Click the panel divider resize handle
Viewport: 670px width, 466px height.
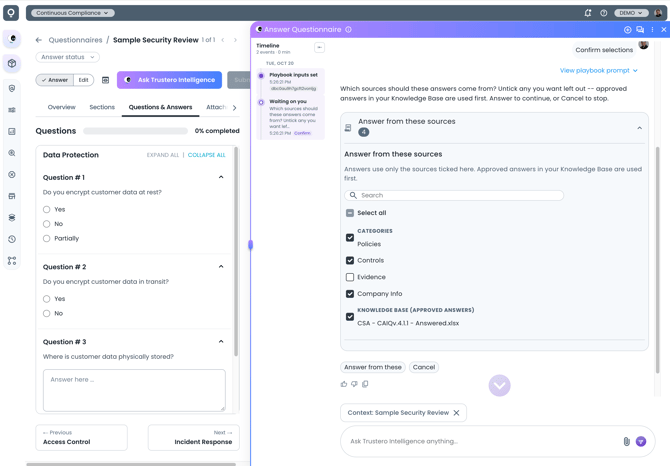tap(250, 244)
